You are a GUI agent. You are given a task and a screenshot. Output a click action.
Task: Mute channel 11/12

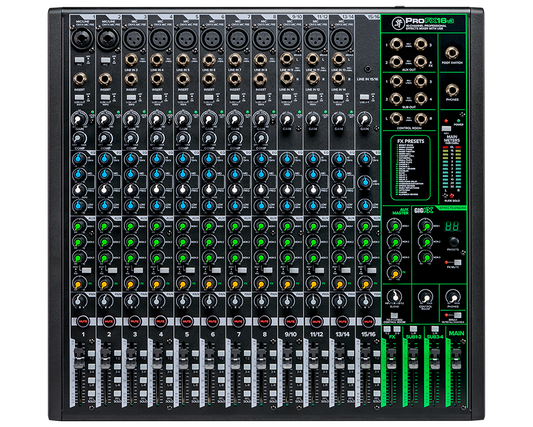316,321
